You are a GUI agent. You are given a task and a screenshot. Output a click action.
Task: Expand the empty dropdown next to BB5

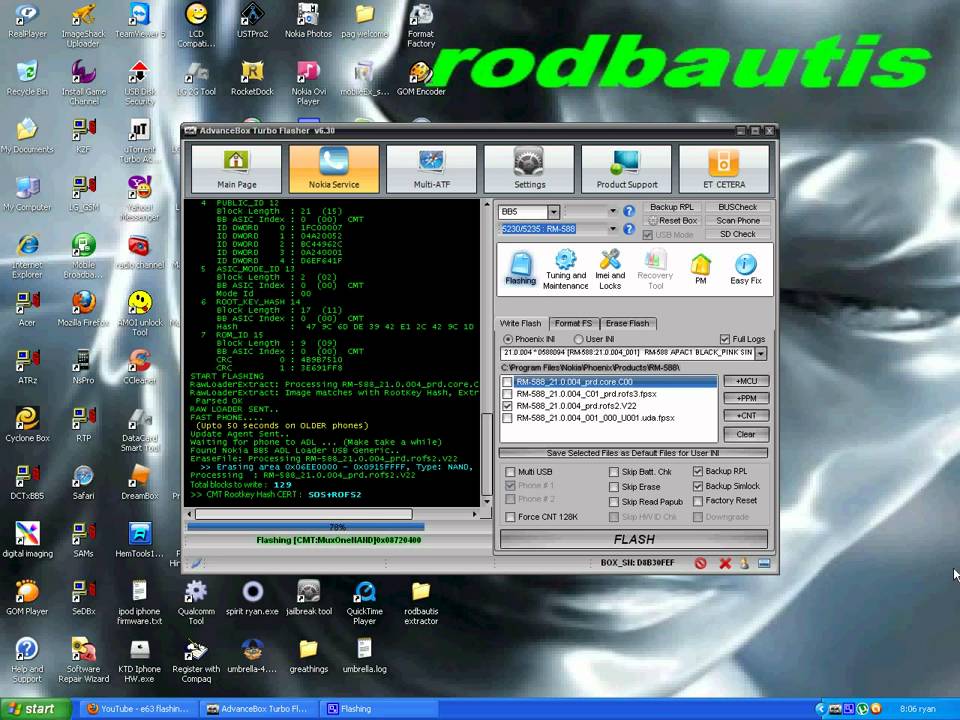coord(612,212)
